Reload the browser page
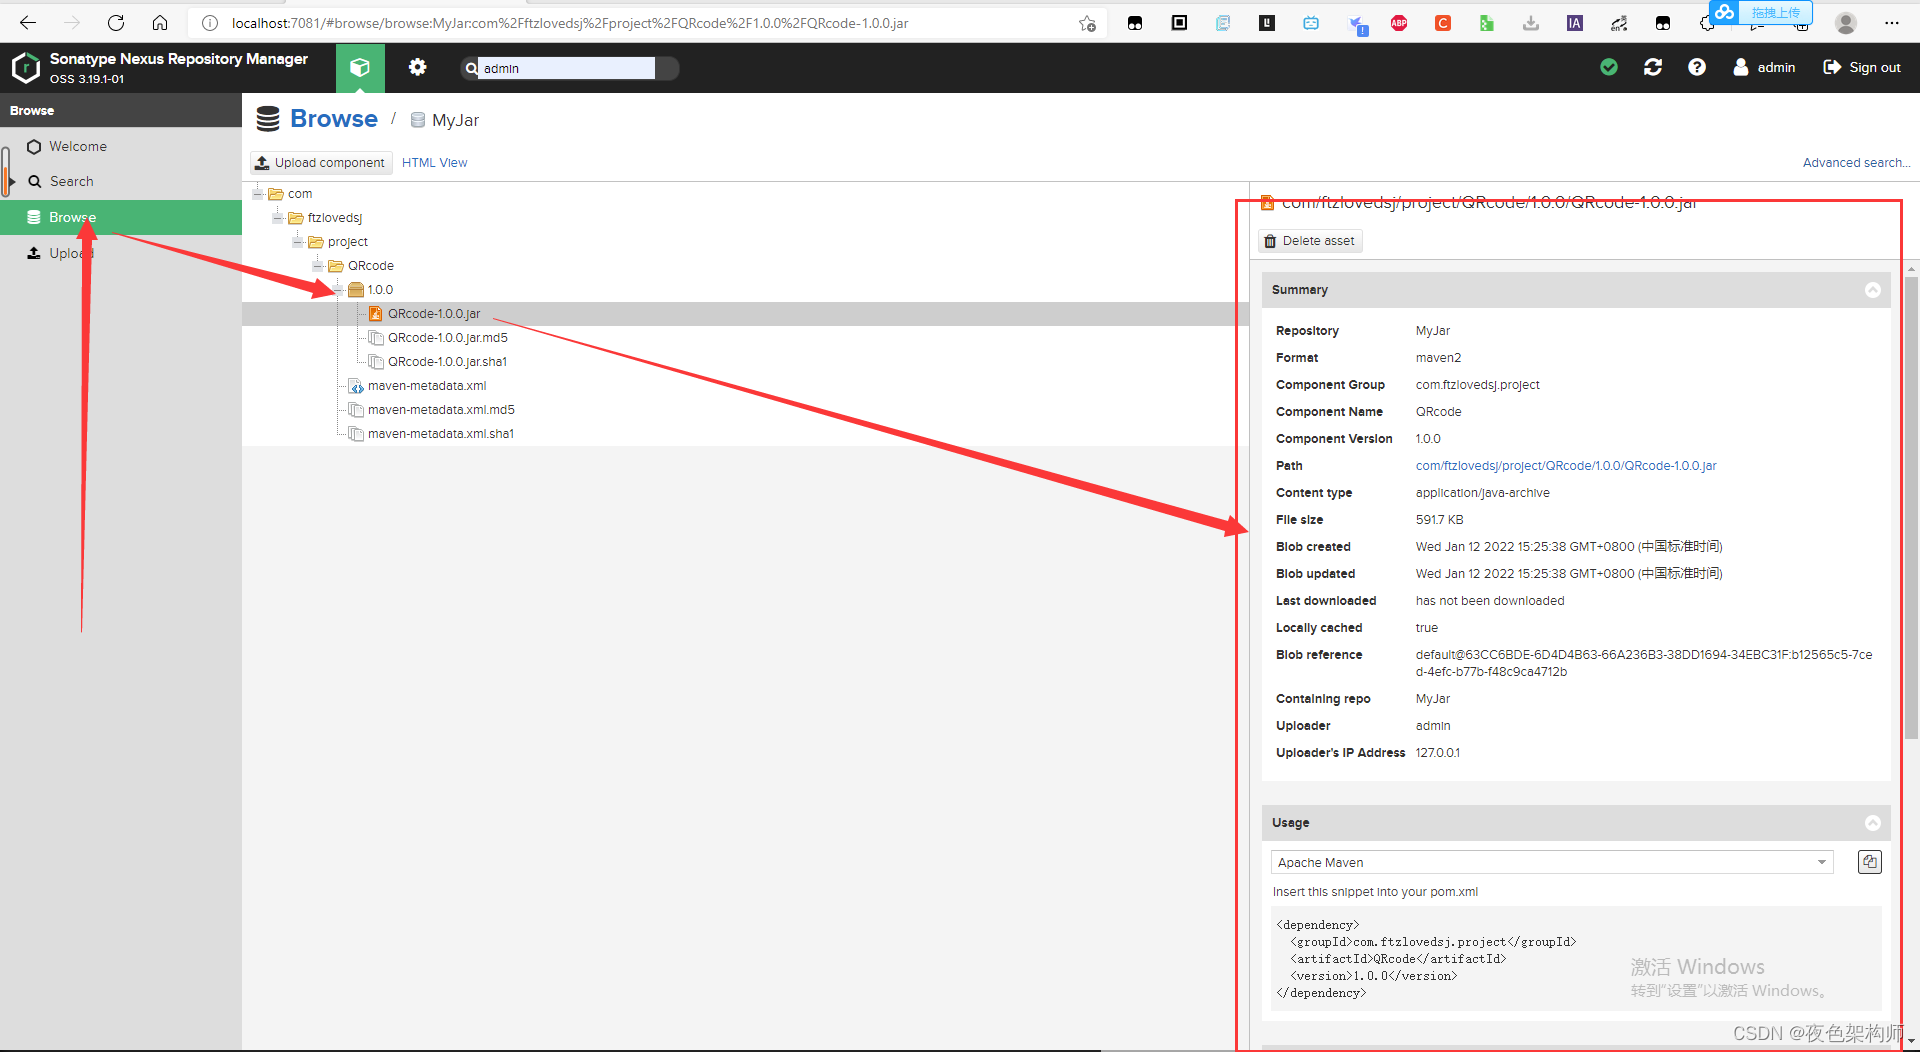This screenshot has width=1920, height=1052. coord(116,22)
